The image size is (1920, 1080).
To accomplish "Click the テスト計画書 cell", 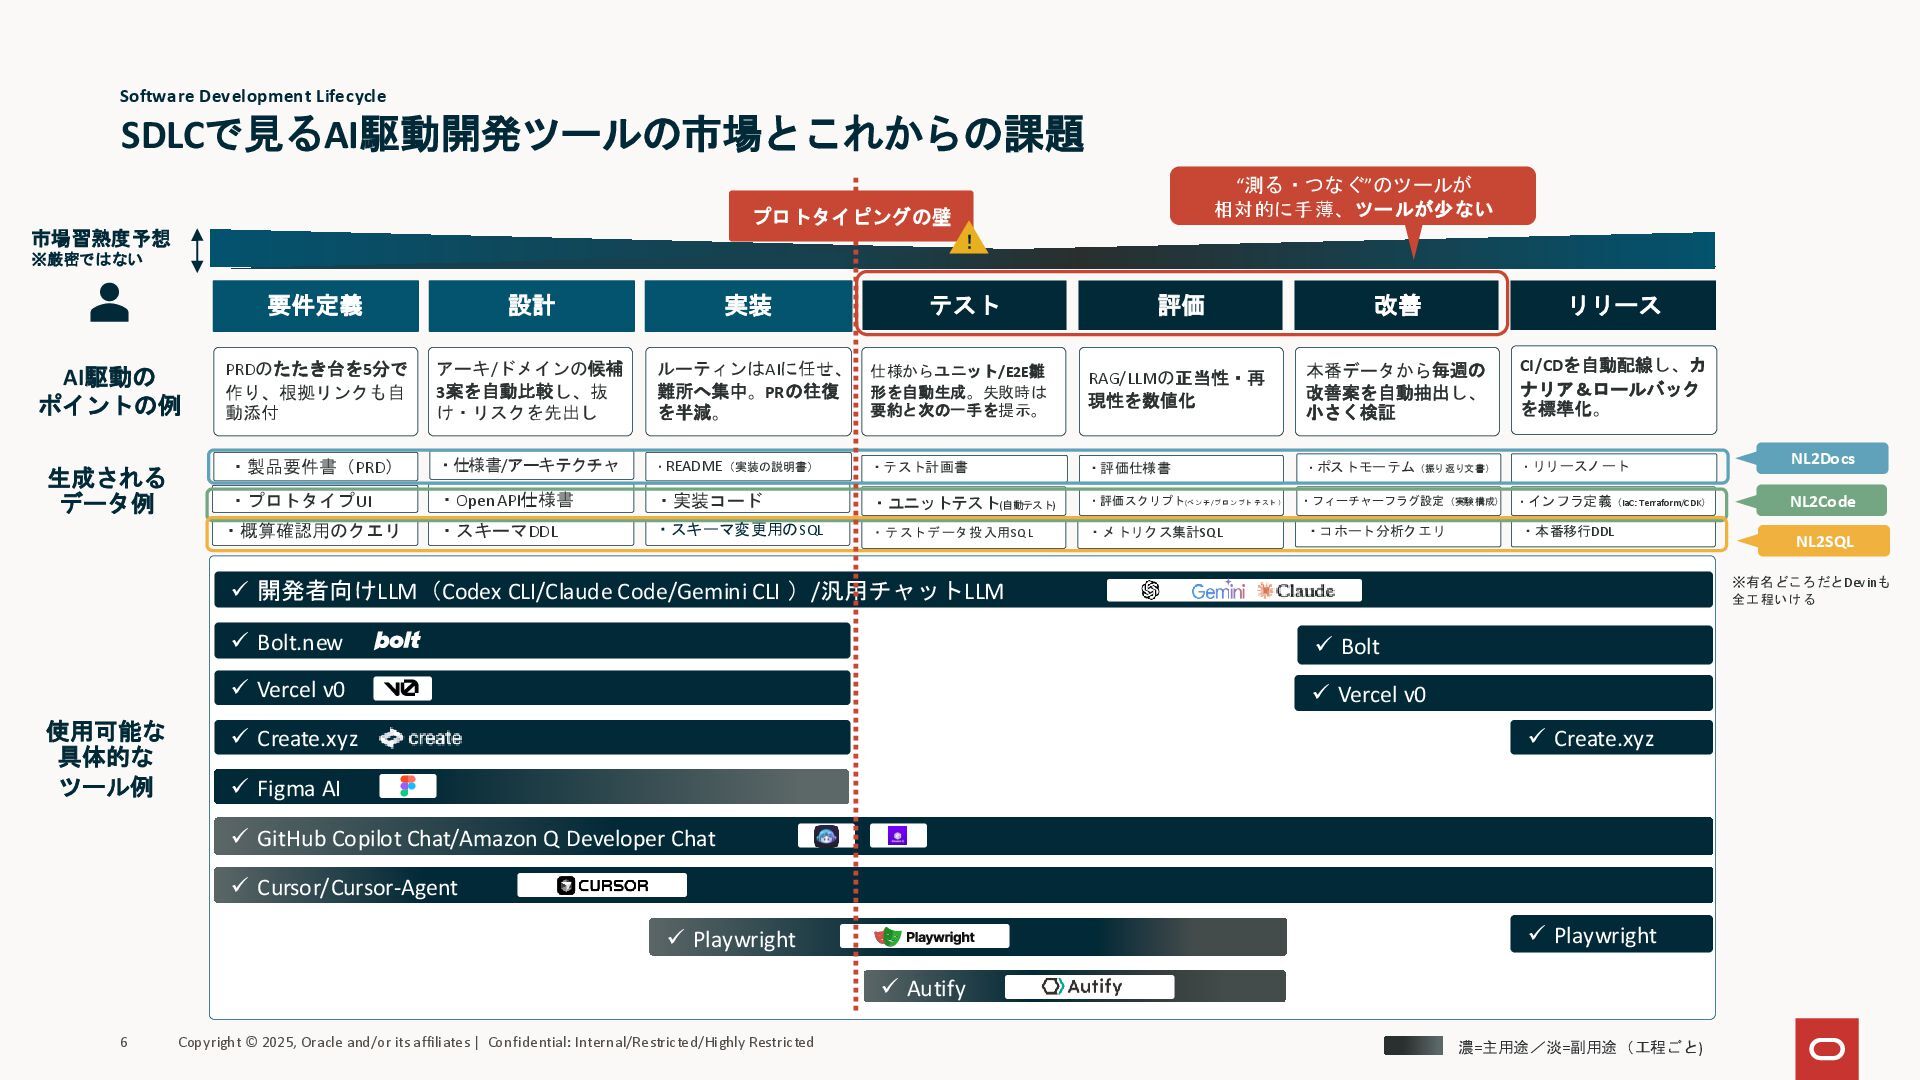I will 964,467.
